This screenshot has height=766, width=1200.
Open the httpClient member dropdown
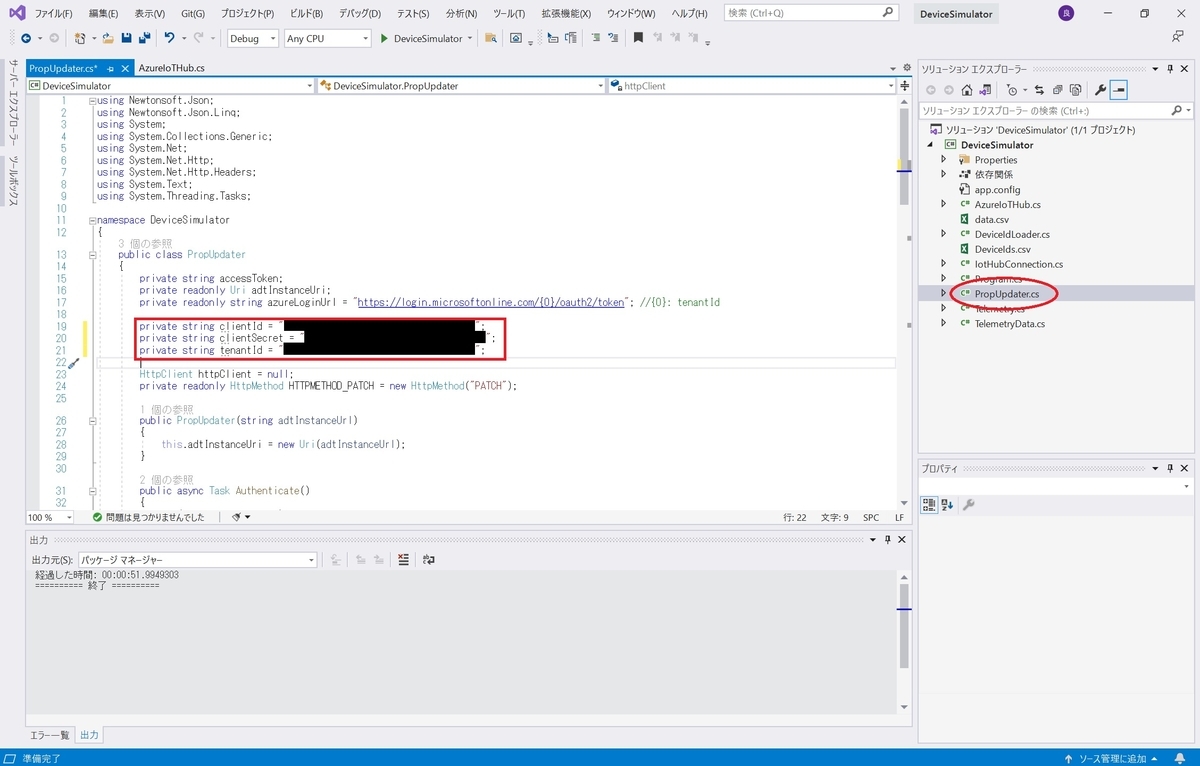pyautogui.click(x=890, y=86)
